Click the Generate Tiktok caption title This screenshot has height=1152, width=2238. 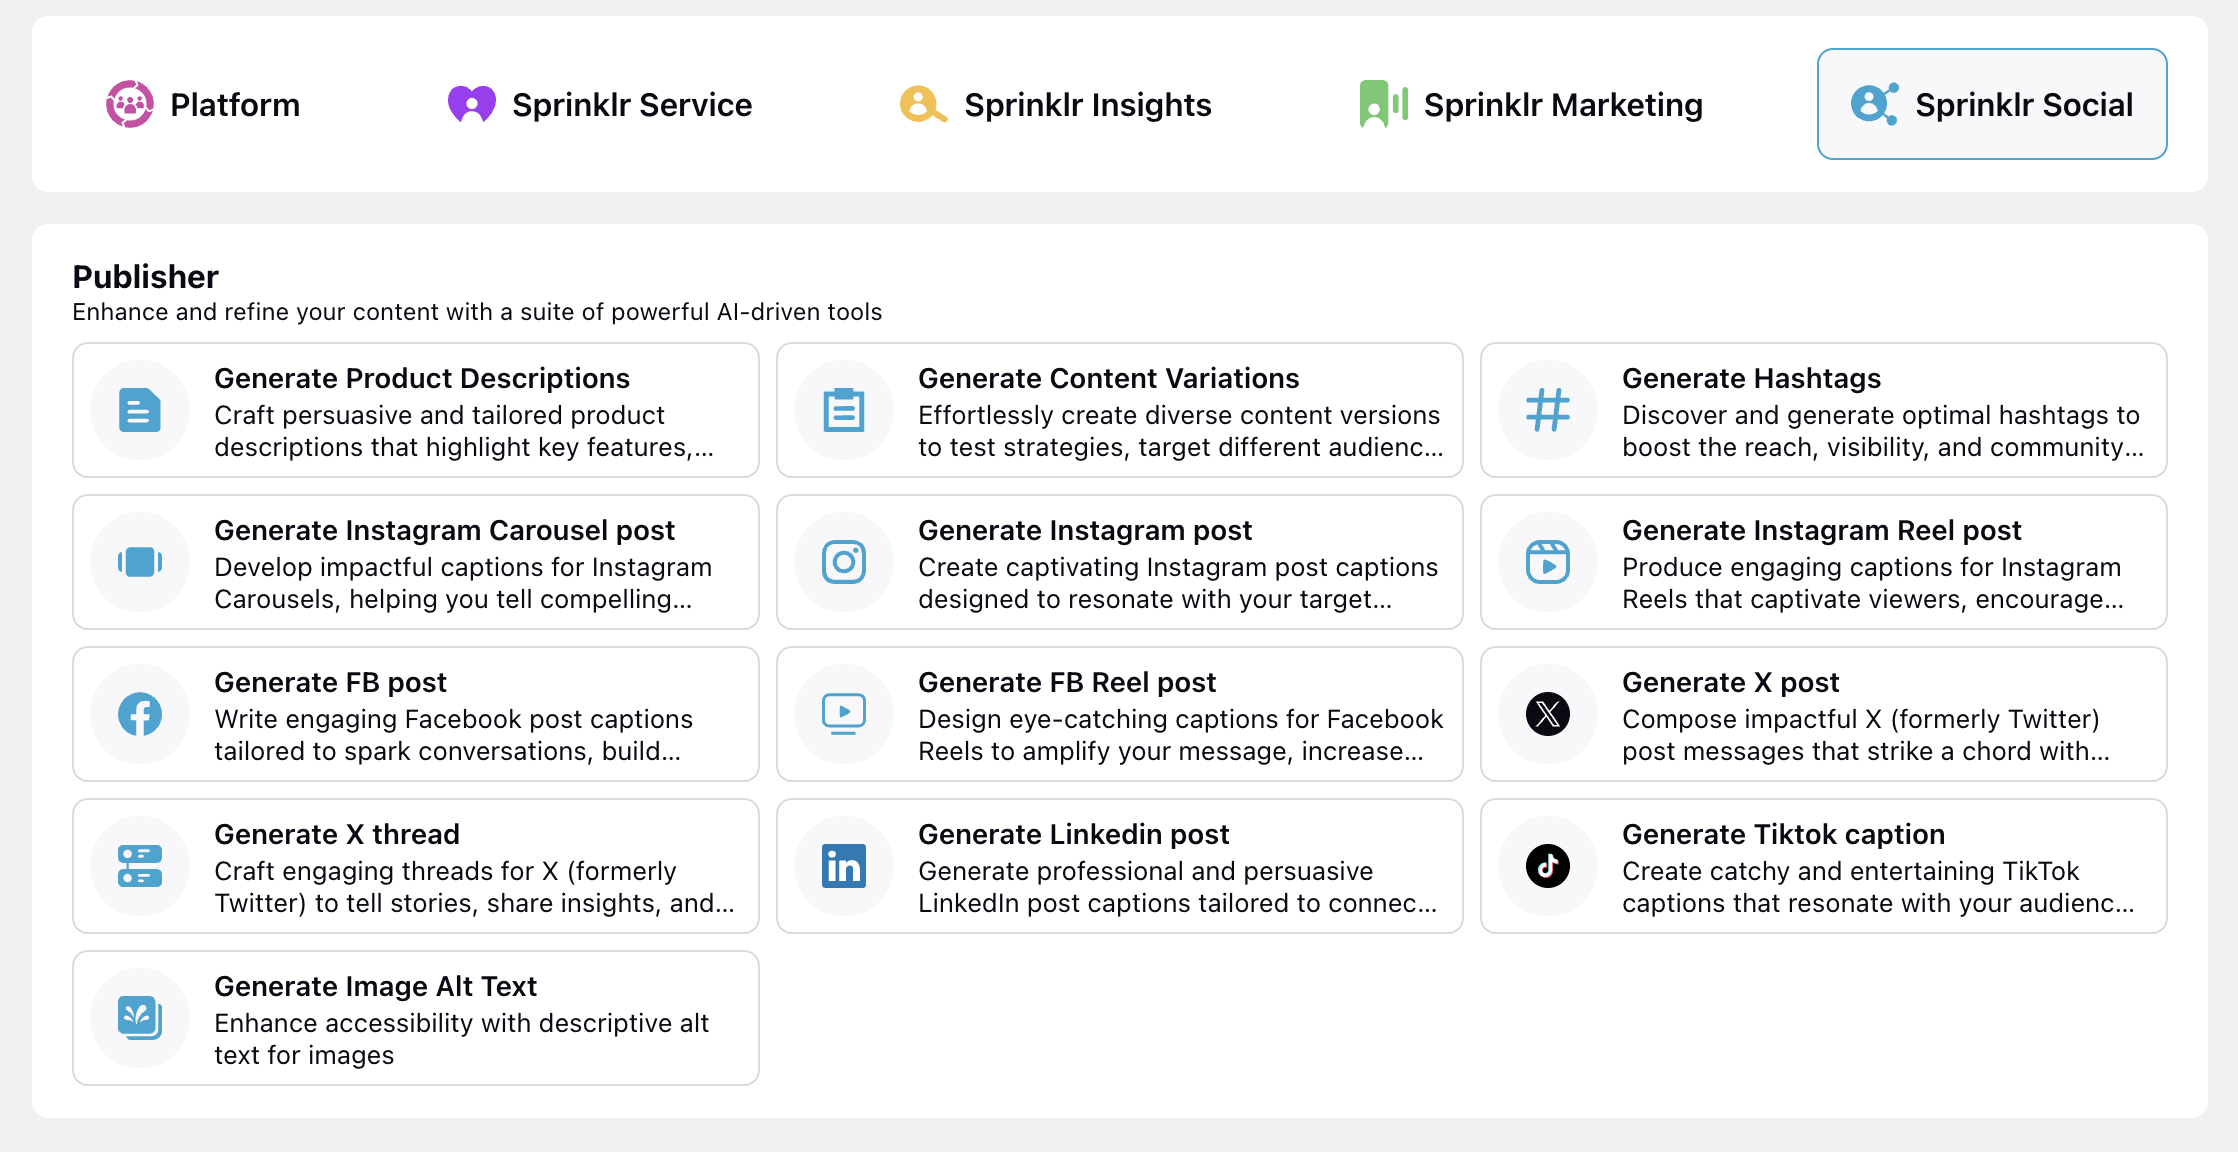pos(1783,834)
